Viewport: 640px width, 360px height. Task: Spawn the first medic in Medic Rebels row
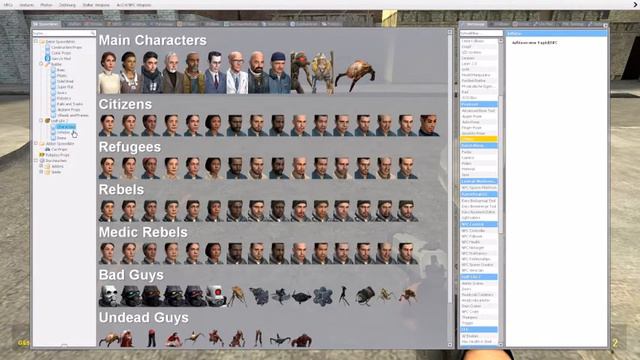point(108,253)
